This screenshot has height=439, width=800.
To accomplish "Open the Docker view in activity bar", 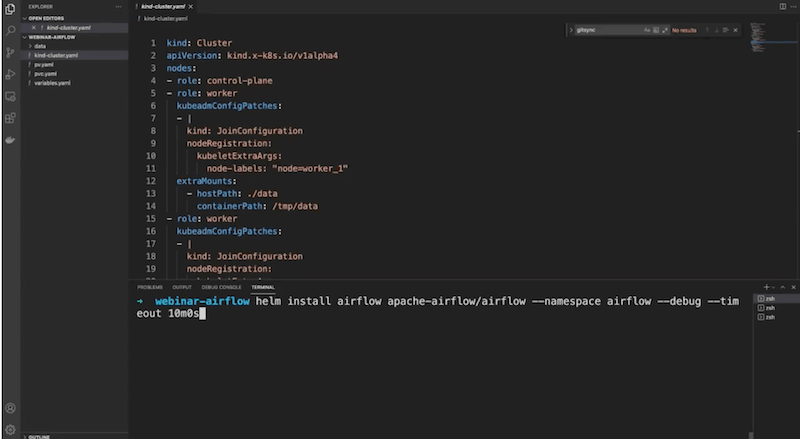I will click(10, 140).
